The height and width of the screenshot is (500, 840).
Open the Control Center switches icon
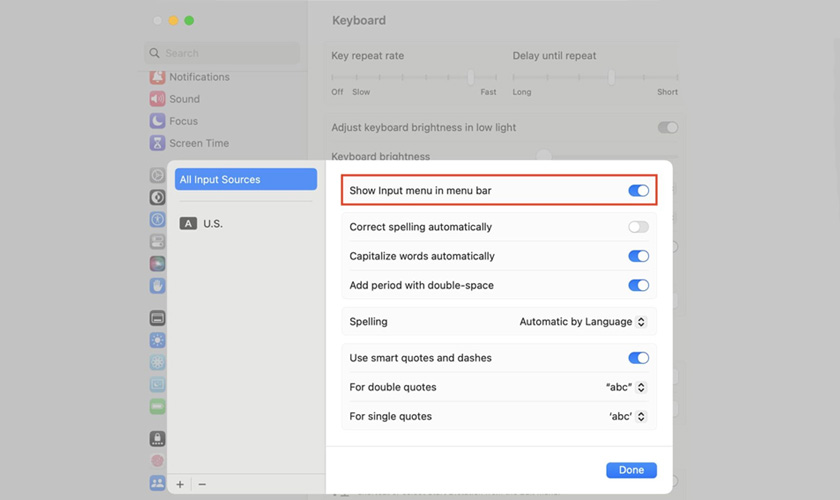[x=157, y=241]
